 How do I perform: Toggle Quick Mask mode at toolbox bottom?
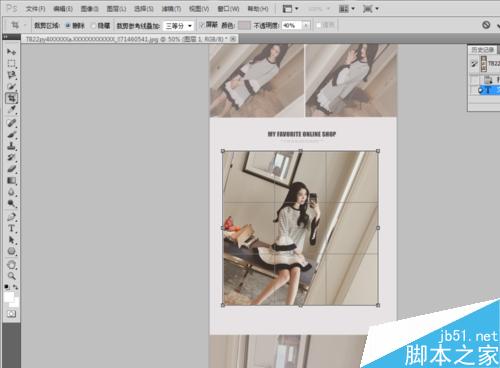11,314
